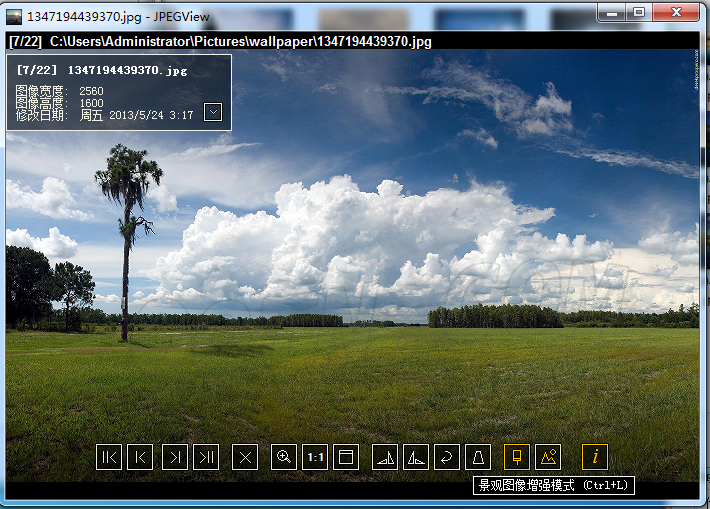Open the free rotation tool
Image resolution: width=710 pixels, height=509 pixels.
447,457
